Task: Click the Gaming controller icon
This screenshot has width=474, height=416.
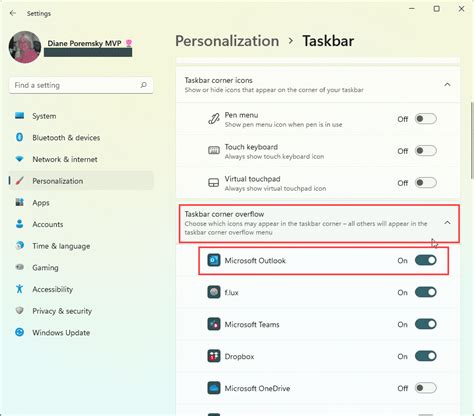Action: [x=20, y=267]
